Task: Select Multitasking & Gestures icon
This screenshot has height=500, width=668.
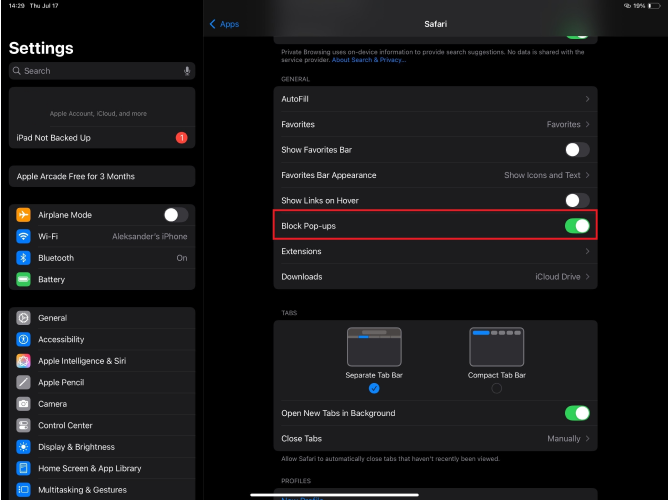Action: tap(23, 490)
